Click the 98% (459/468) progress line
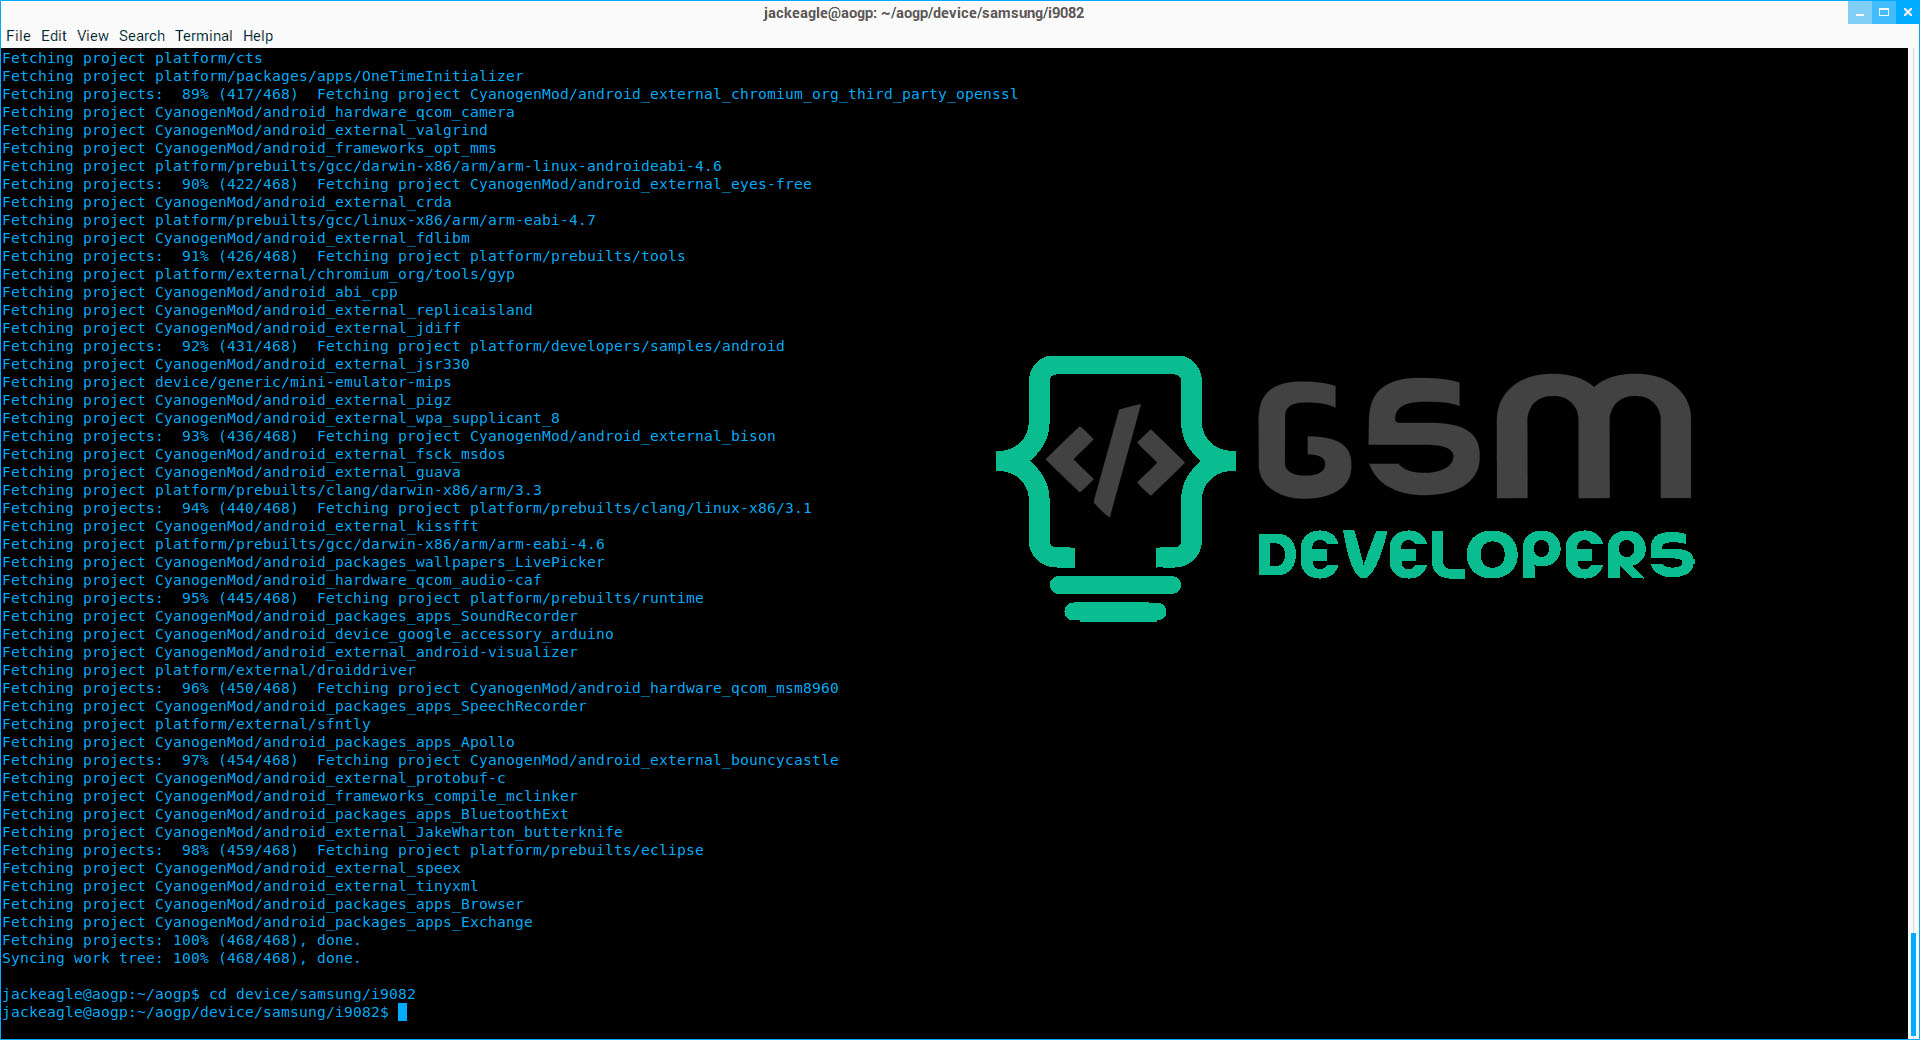The image size is (1920, 1040). [353, 851]
